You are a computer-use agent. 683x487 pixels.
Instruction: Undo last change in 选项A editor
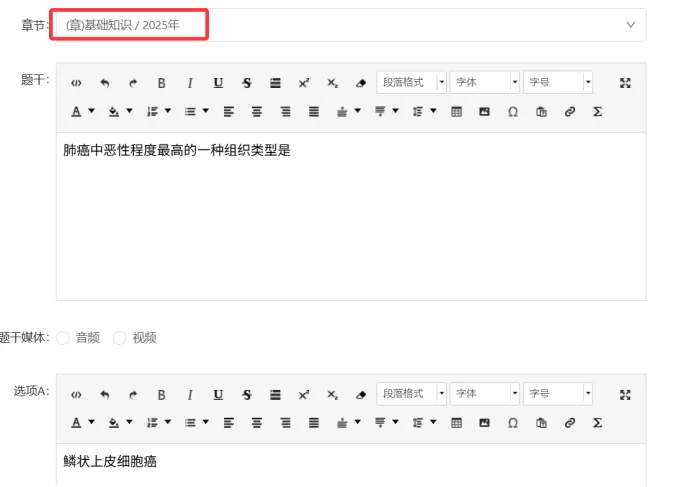click(105, 395)
